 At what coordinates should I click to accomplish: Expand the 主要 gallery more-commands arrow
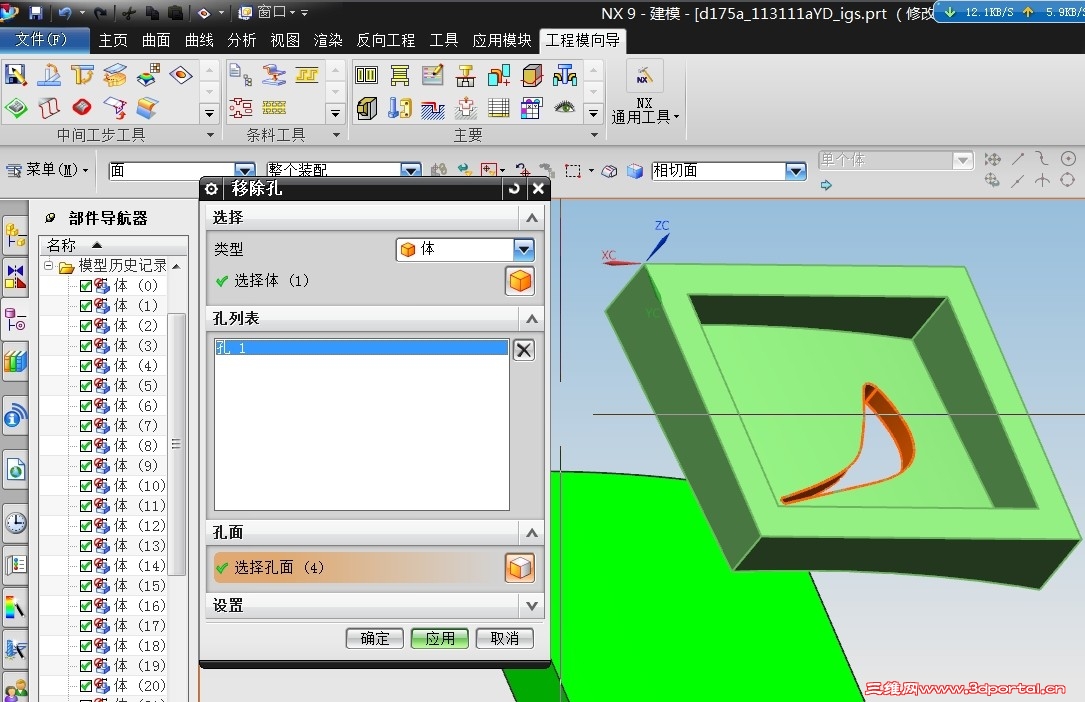point(592,113)
